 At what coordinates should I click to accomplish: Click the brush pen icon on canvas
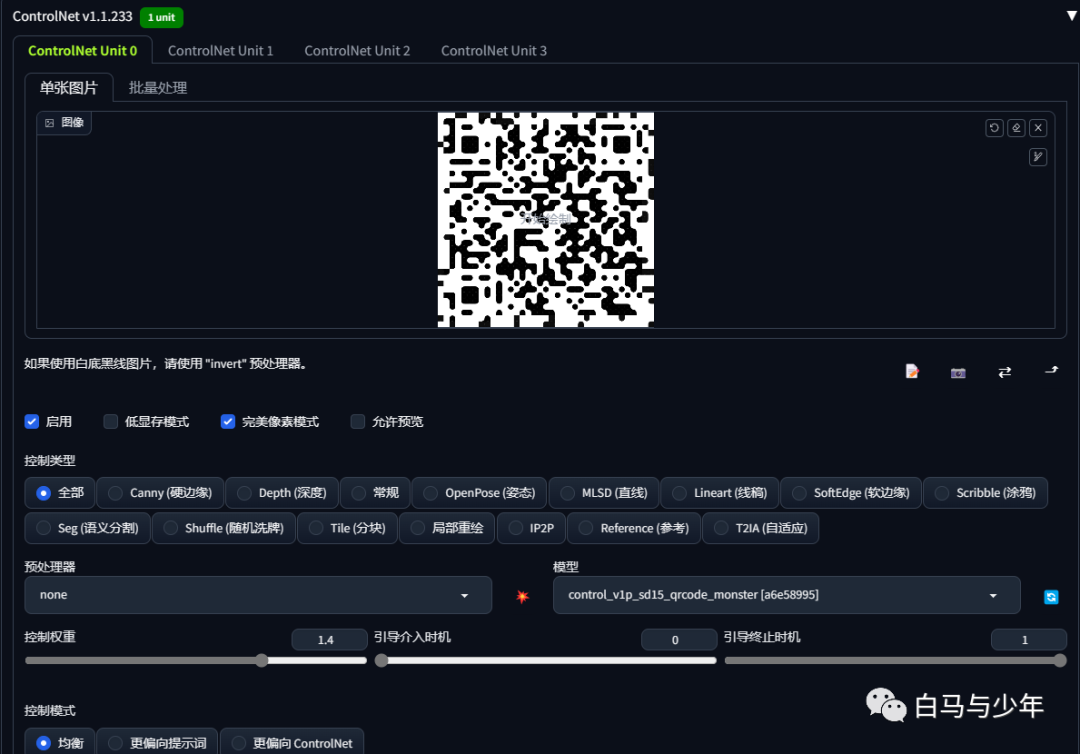coord(1038,157)
